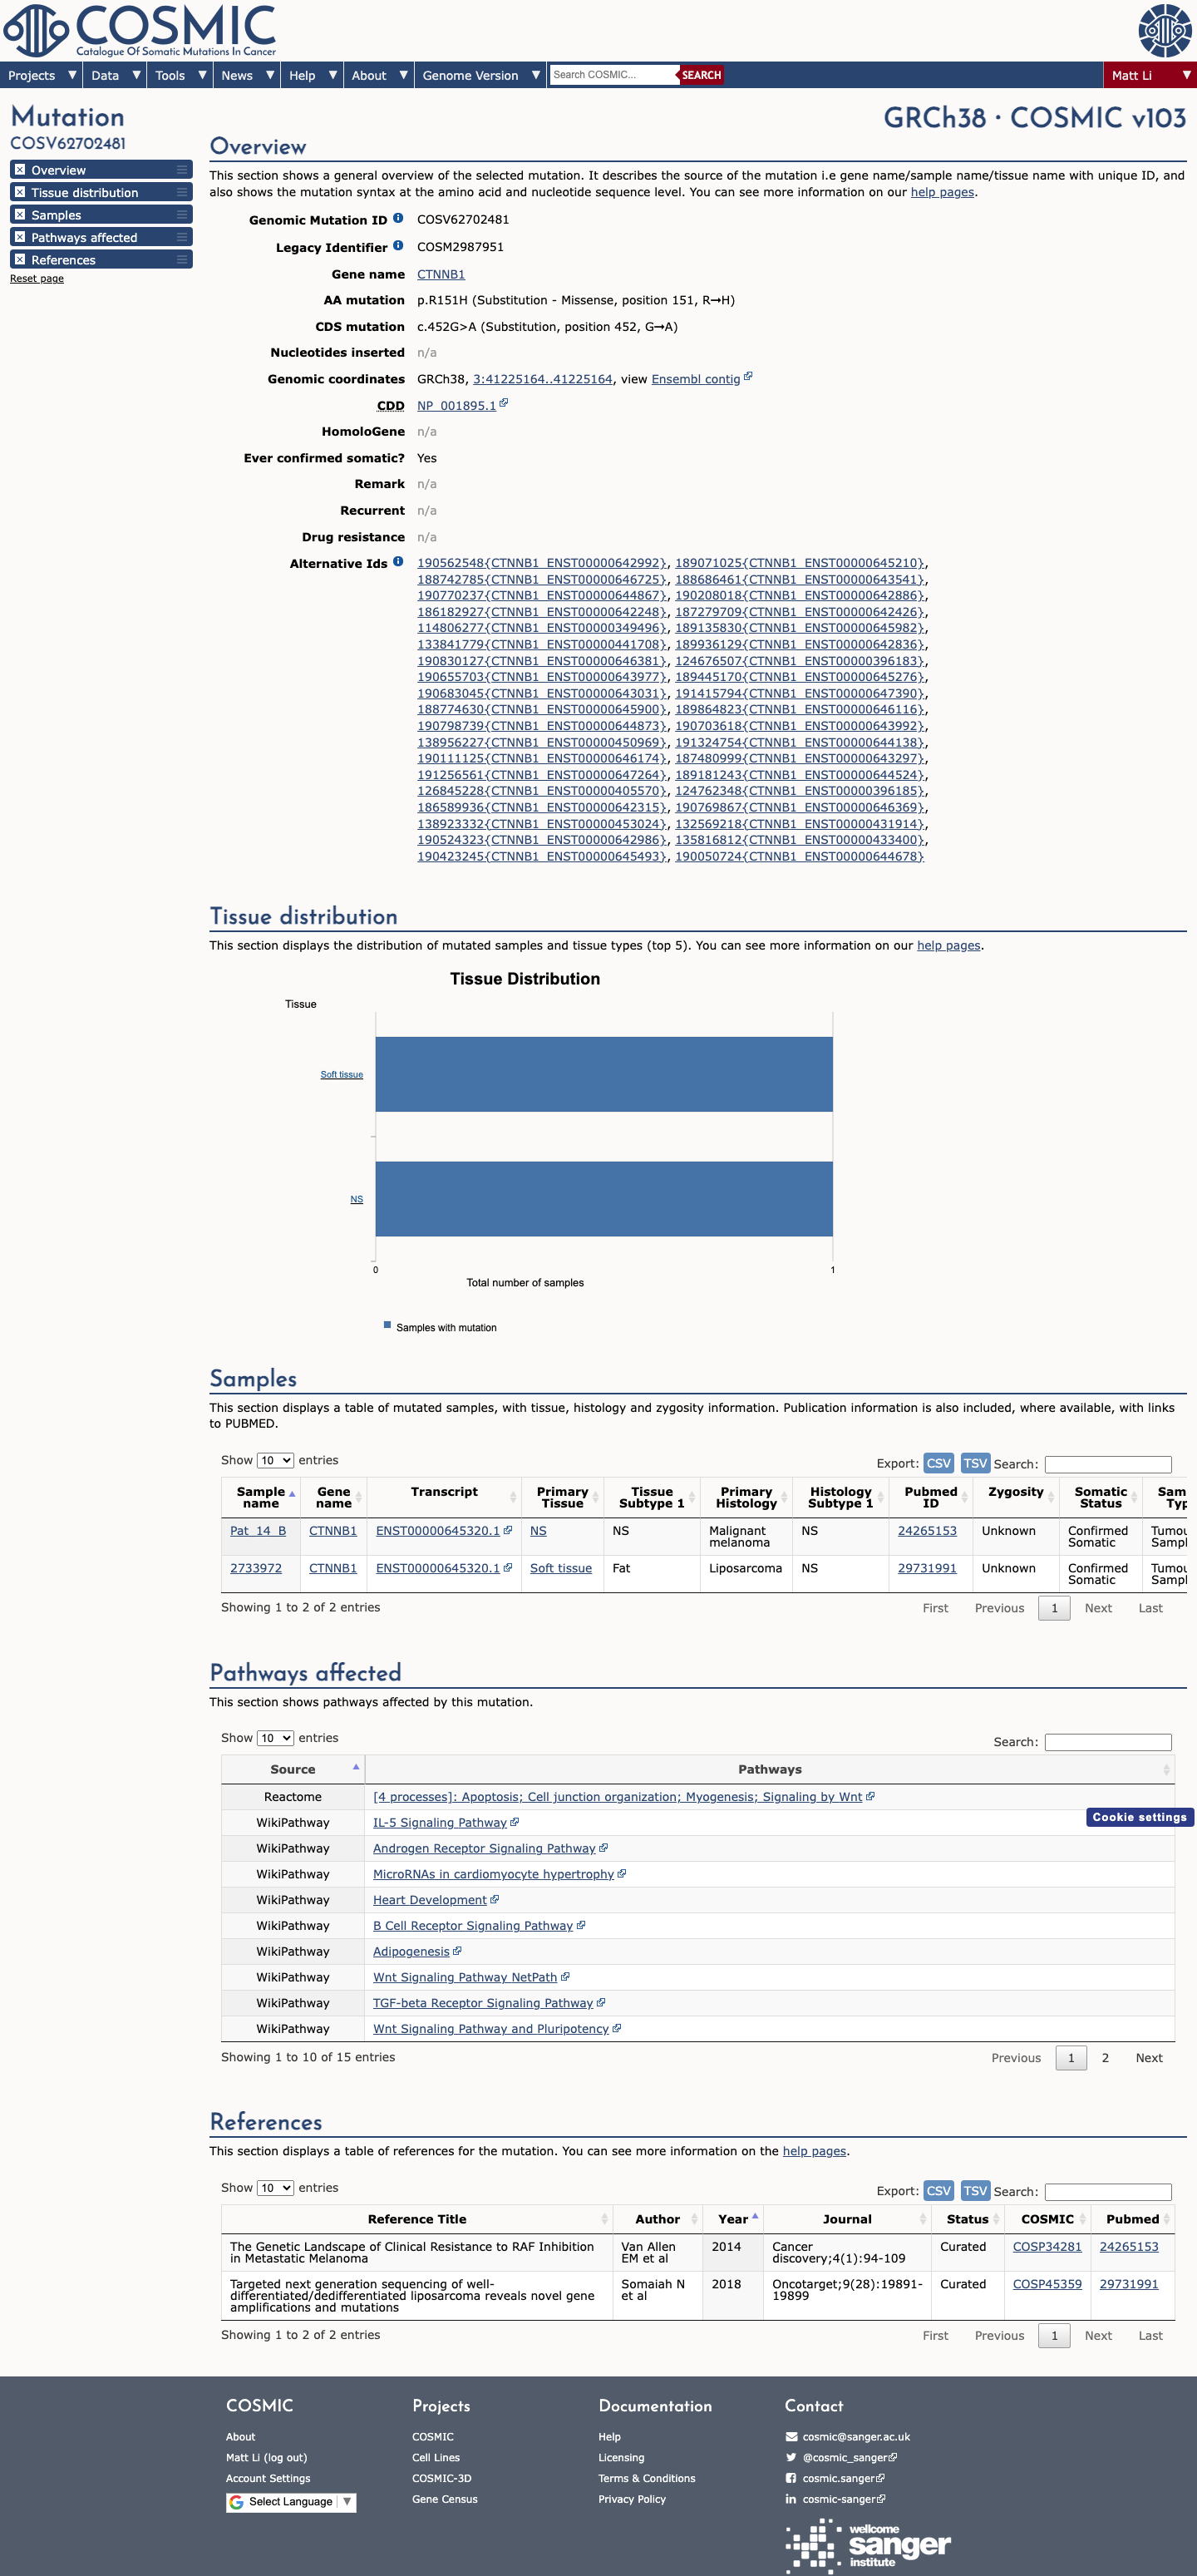Screen dimensions: 1197x2576
Task: Expand the Matt Li account menu
Action: click(x=1150, y=75)
